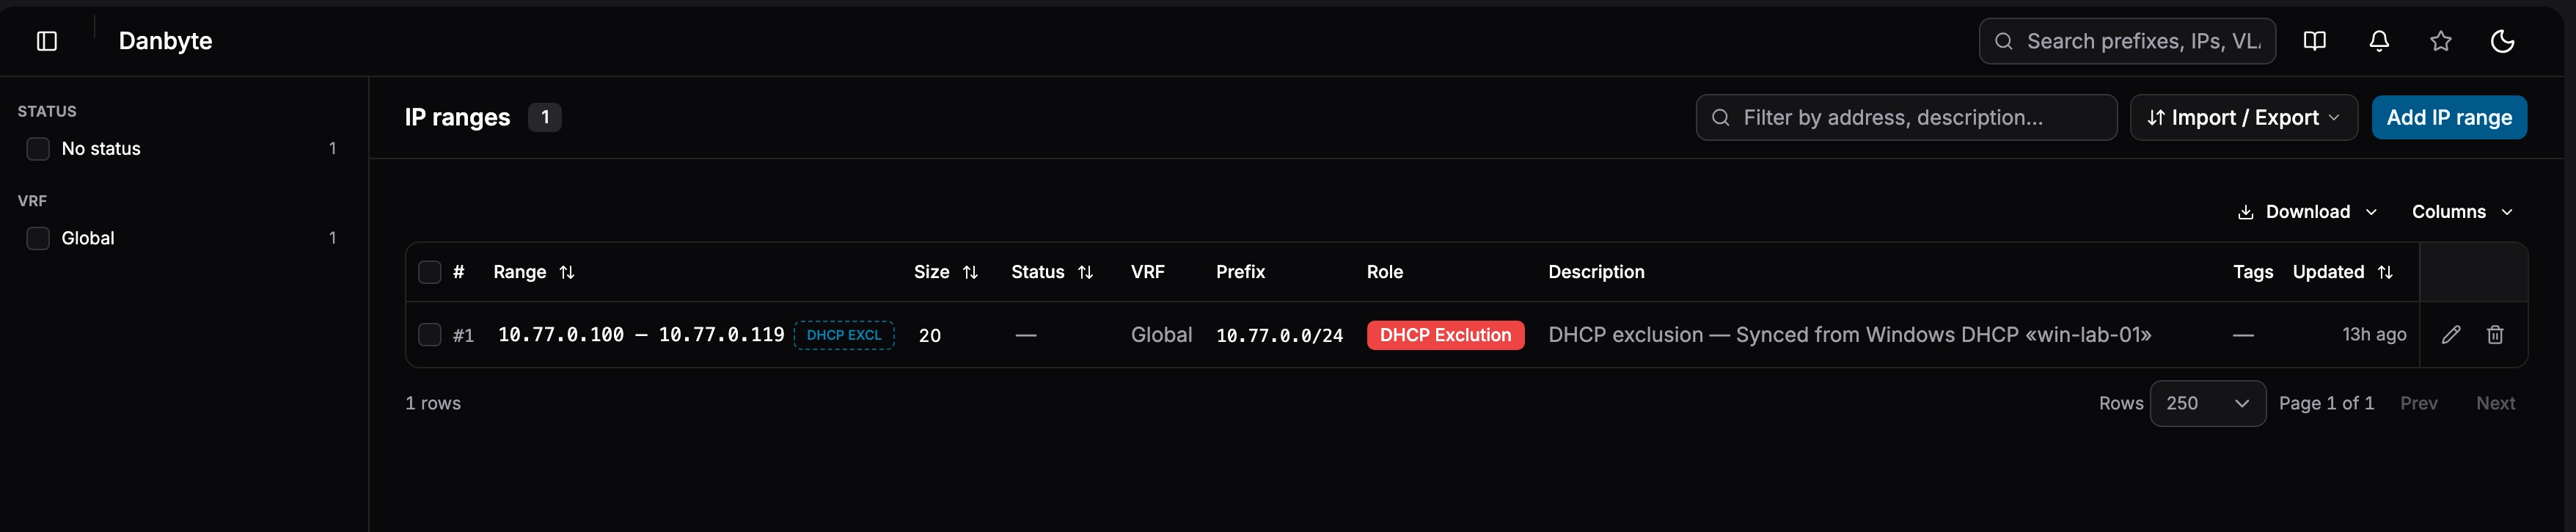Viewport: 2576px width, 532px height.
Task: Tick the select-all header checkbox
Action: pyautogui.click(x=429, y=272)
